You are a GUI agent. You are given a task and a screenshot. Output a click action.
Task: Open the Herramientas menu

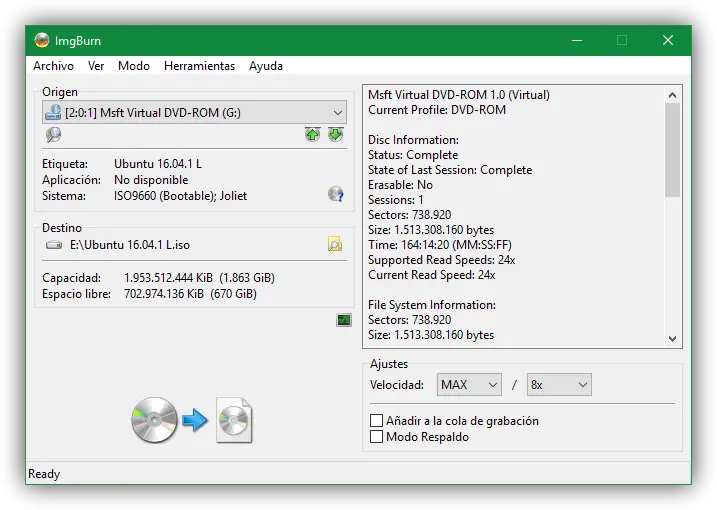[x=199, y=66]
